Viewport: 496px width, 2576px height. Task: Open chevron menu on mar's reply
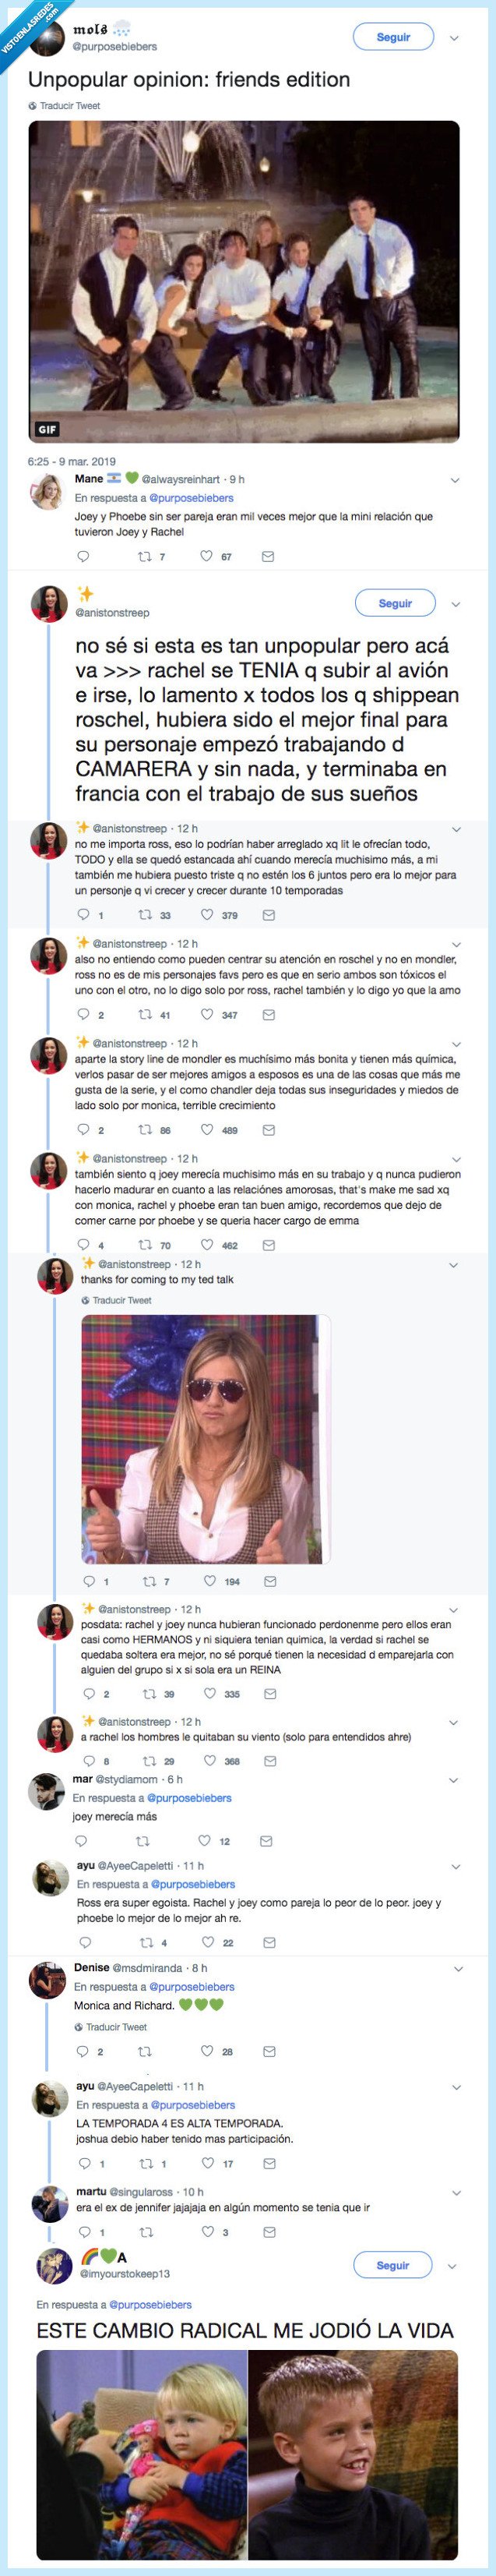[453, 1780]
